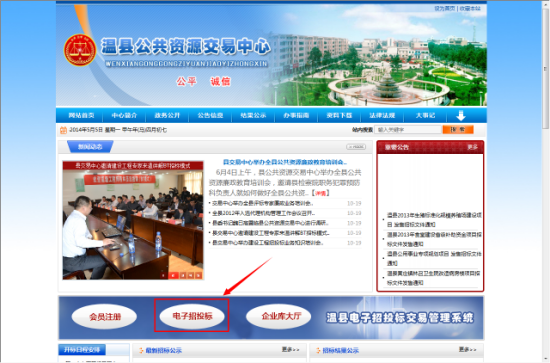Click 更多 in the 重要公告 header
This screenshot has width=550, height=363.
(472, 147)
